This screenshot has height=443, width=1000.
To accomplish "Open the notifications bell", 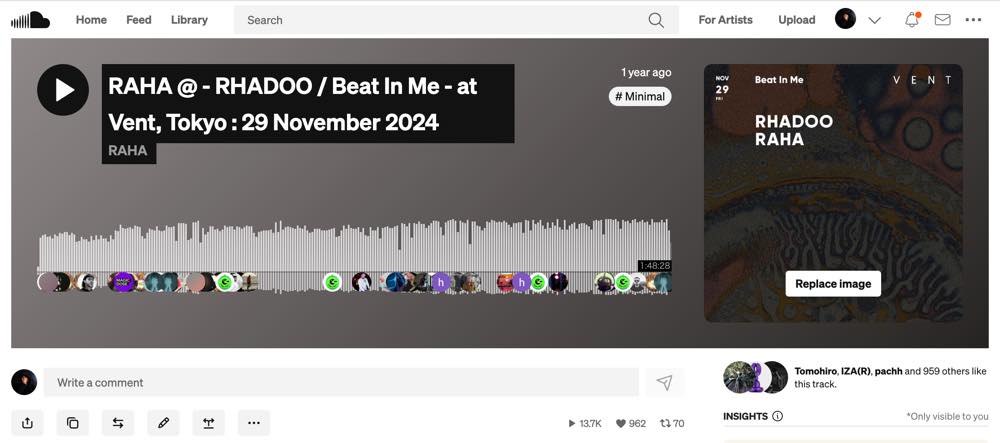I will (912, 20).
